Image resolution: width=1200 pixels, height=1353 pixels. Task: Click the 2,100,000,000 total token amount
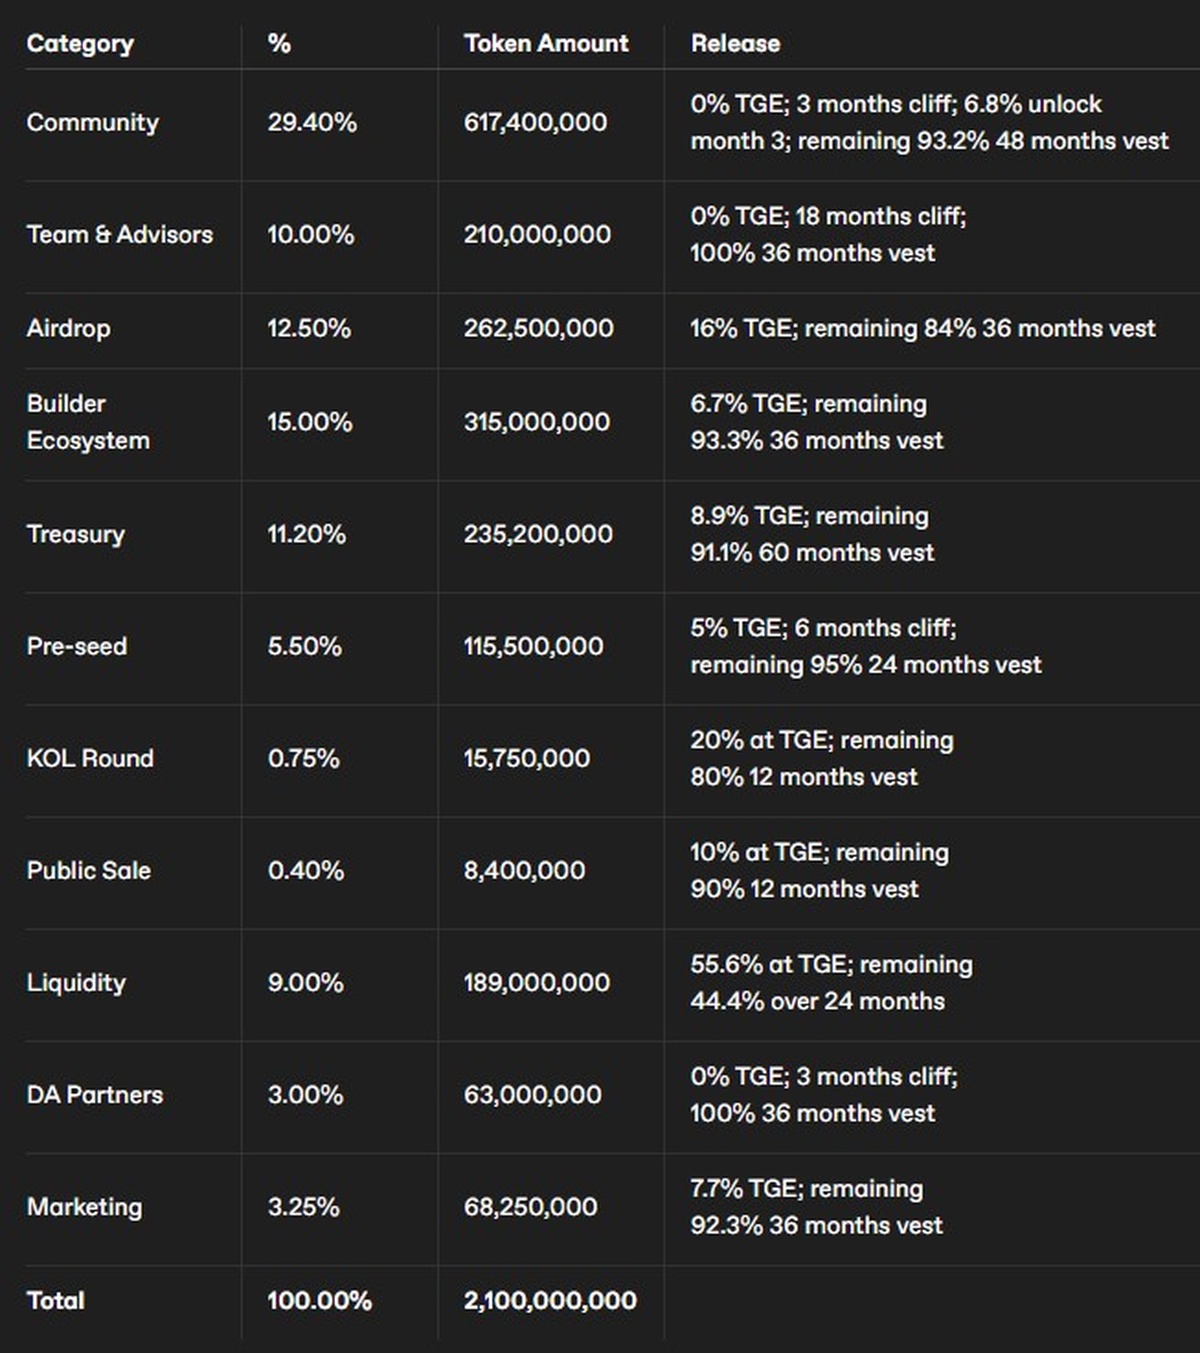click(x=550, y=1300)
